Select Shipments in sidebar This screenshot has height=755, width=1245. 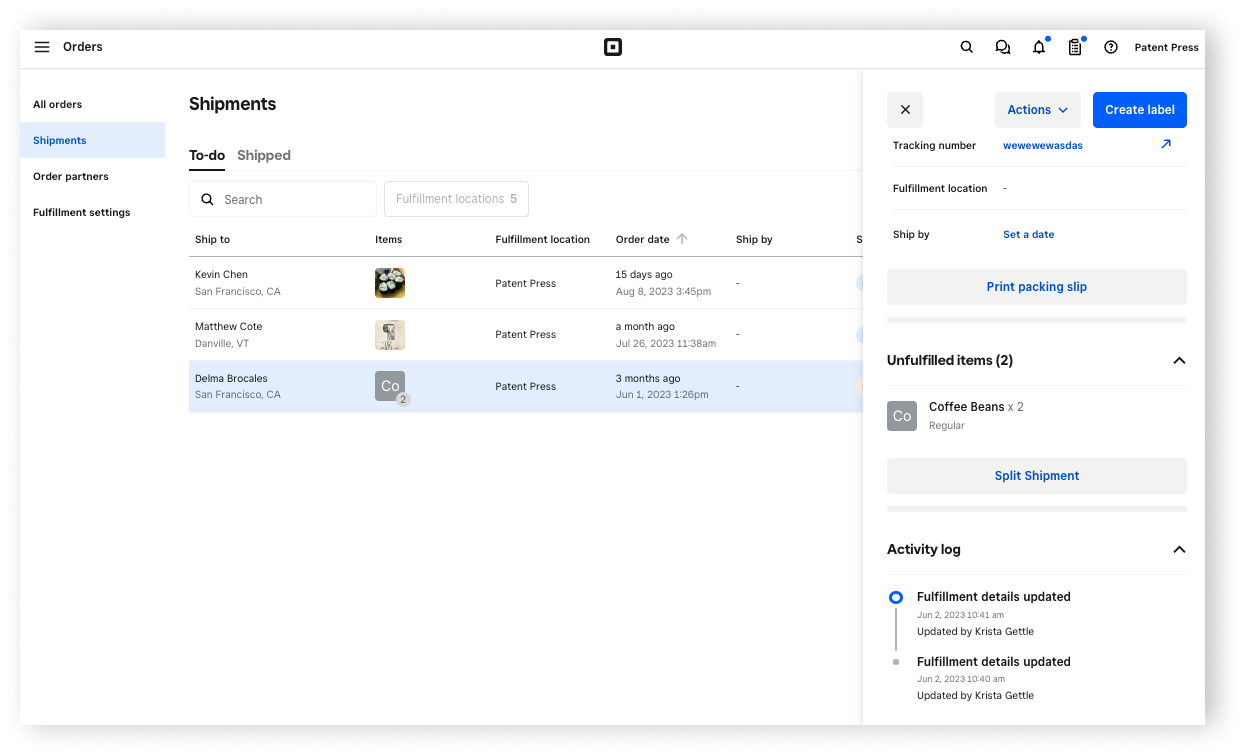pos(92,140)
